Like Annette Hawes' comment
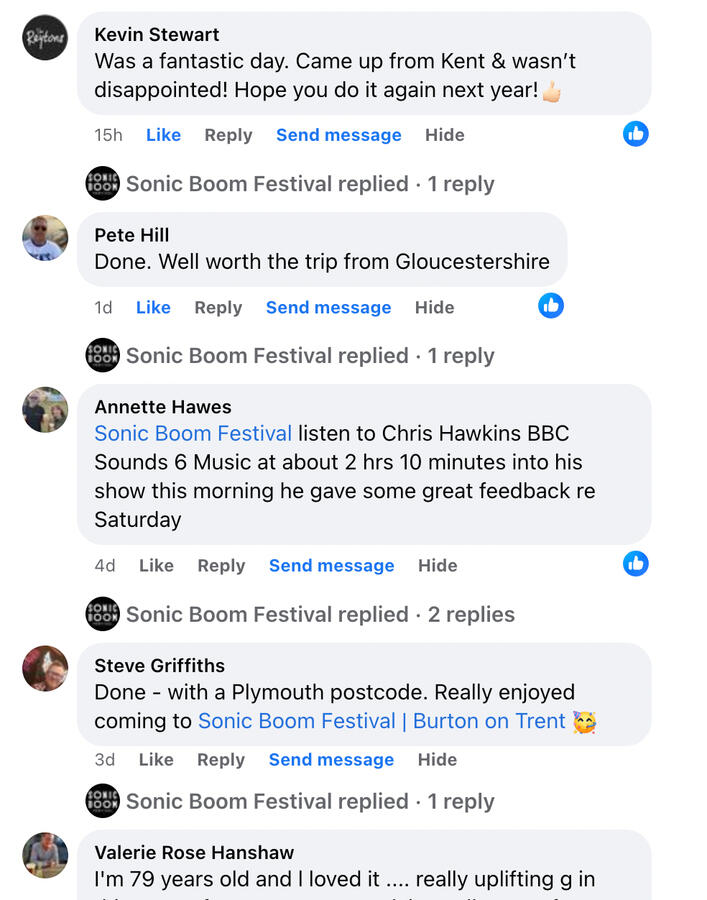This screenshot has width=707, height=900. [156, 565]
